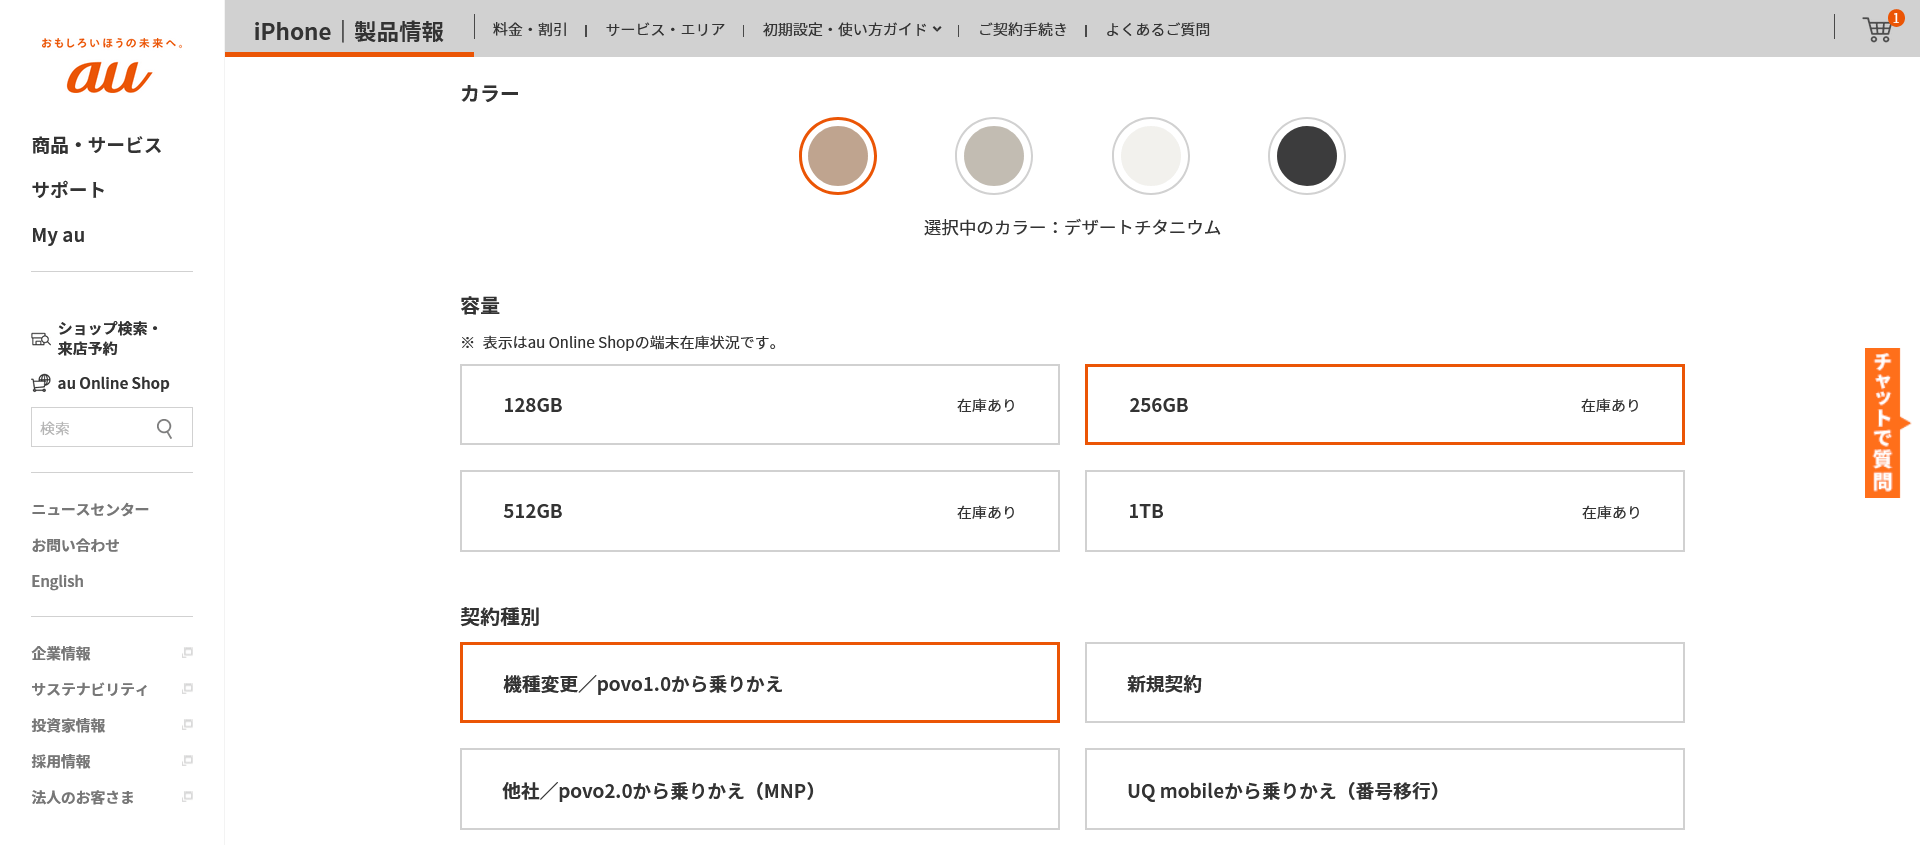
Task: Select 新規契約 contract type
Action: pos(1385,683)
